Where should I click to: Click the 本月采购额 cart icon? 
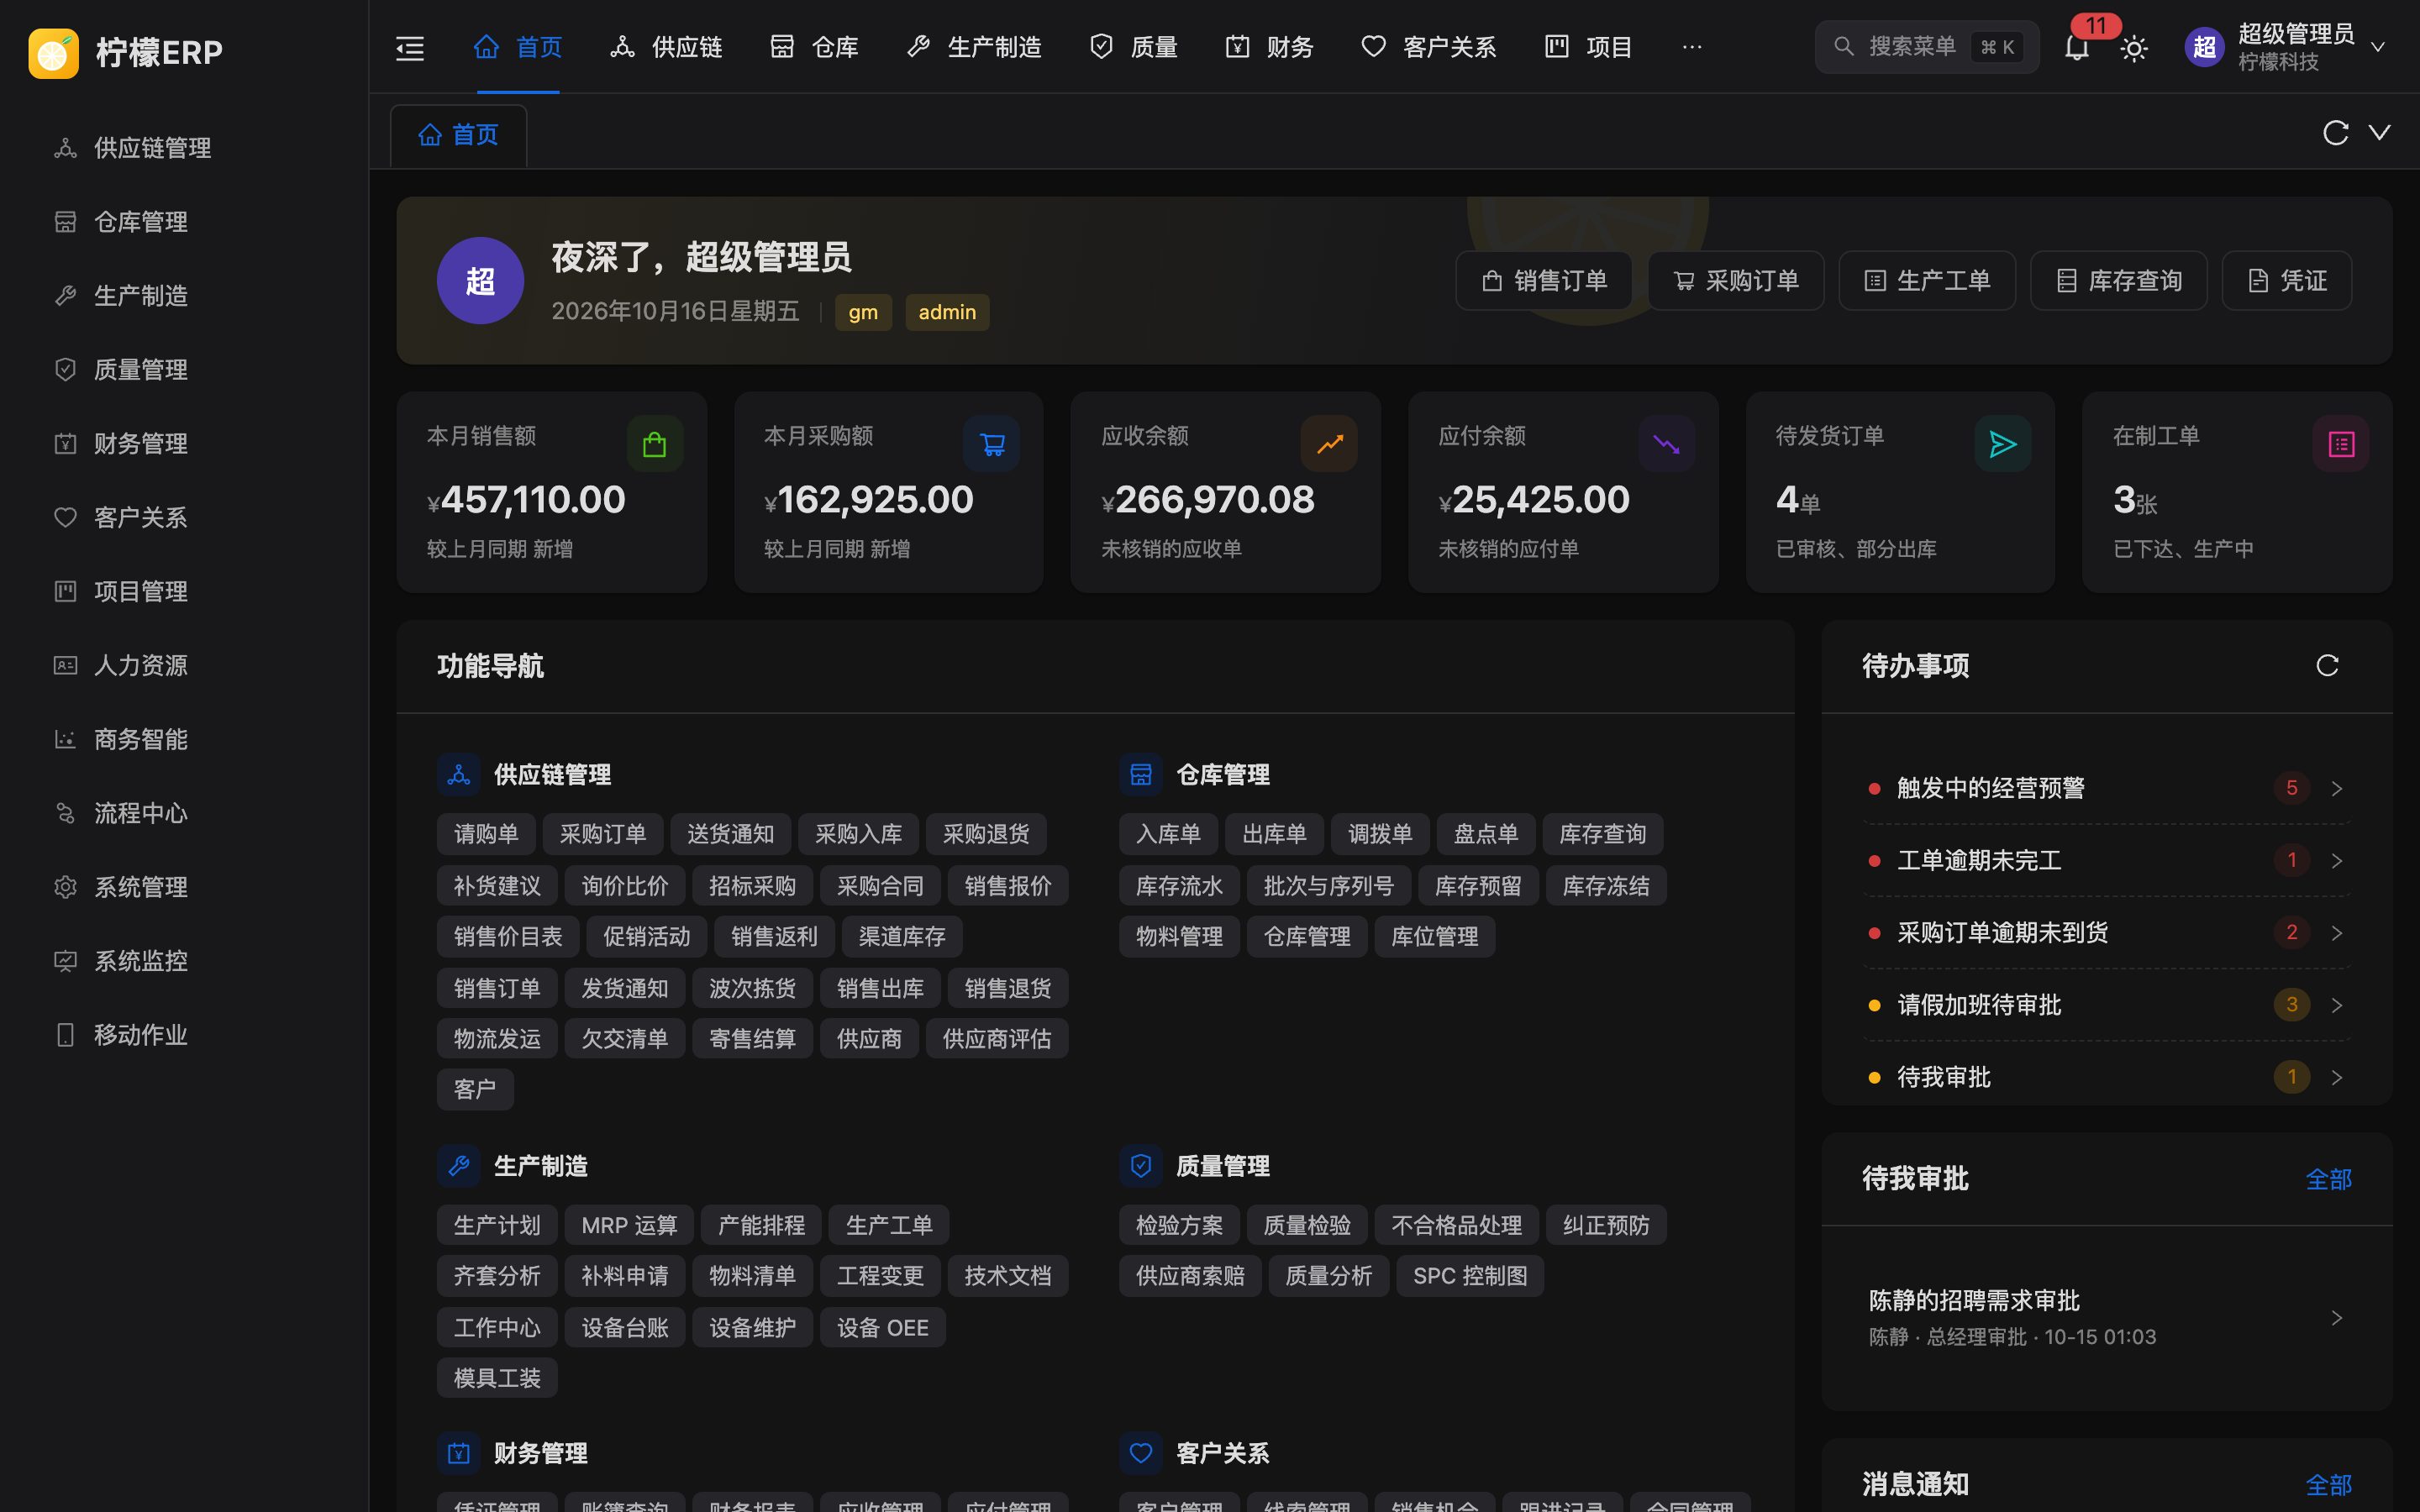point(992,444)
